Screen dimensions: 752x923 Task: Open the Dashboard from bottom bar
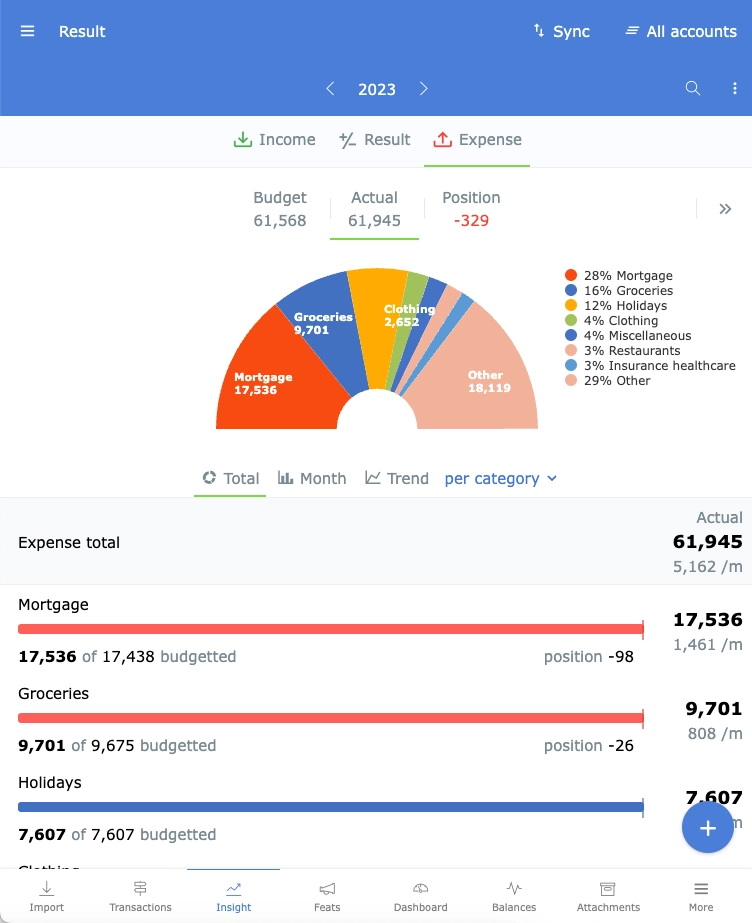click(x=420, y=896)
